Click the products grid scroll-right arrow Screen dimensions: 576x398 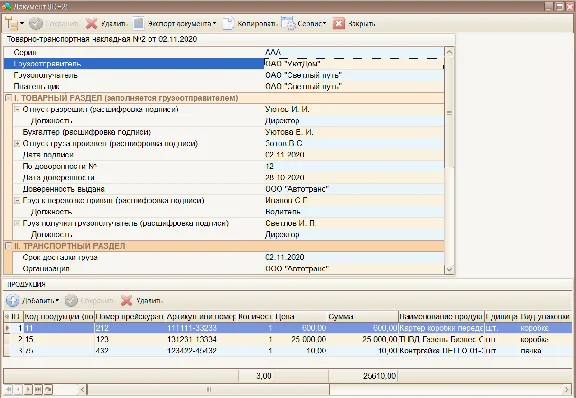[x=567, y=389]
